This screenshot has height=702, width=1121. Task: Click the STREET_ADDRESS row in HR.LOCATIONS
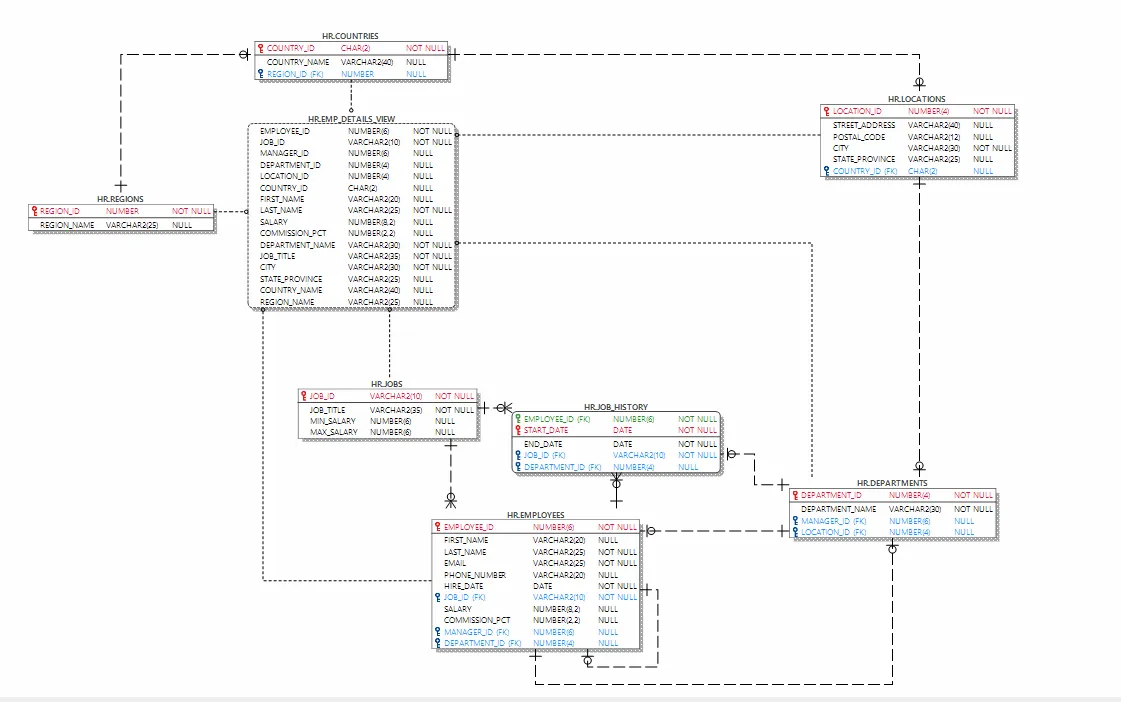(917, 125)
